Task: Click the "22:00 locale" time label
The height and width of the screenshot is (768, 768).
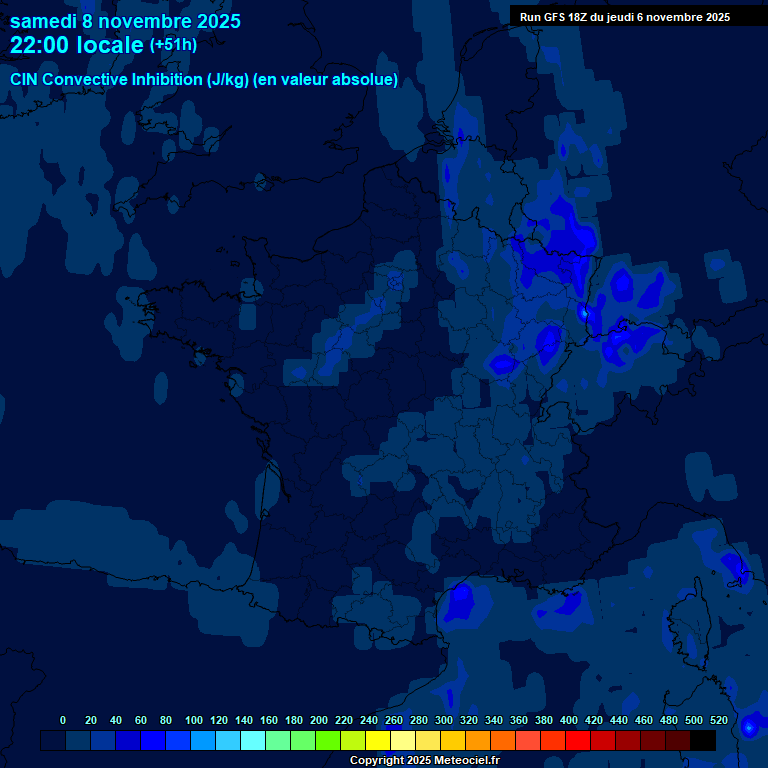Action: (x=77, y=45)
